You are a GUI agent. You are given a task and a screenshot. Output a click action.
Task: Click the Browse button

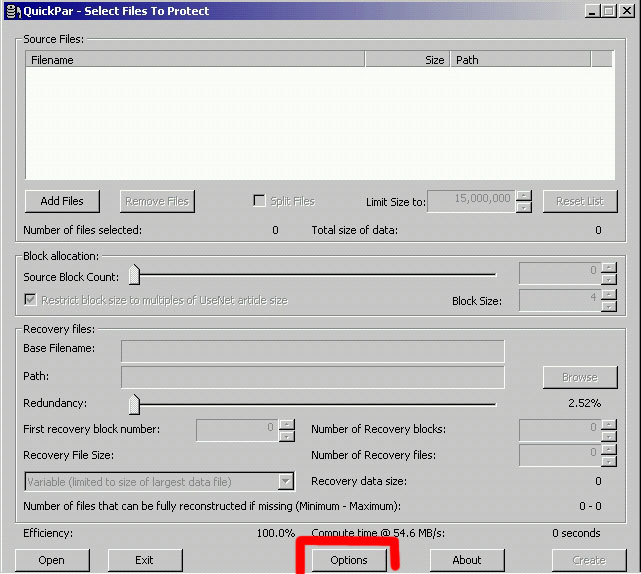tap(580, 377)
